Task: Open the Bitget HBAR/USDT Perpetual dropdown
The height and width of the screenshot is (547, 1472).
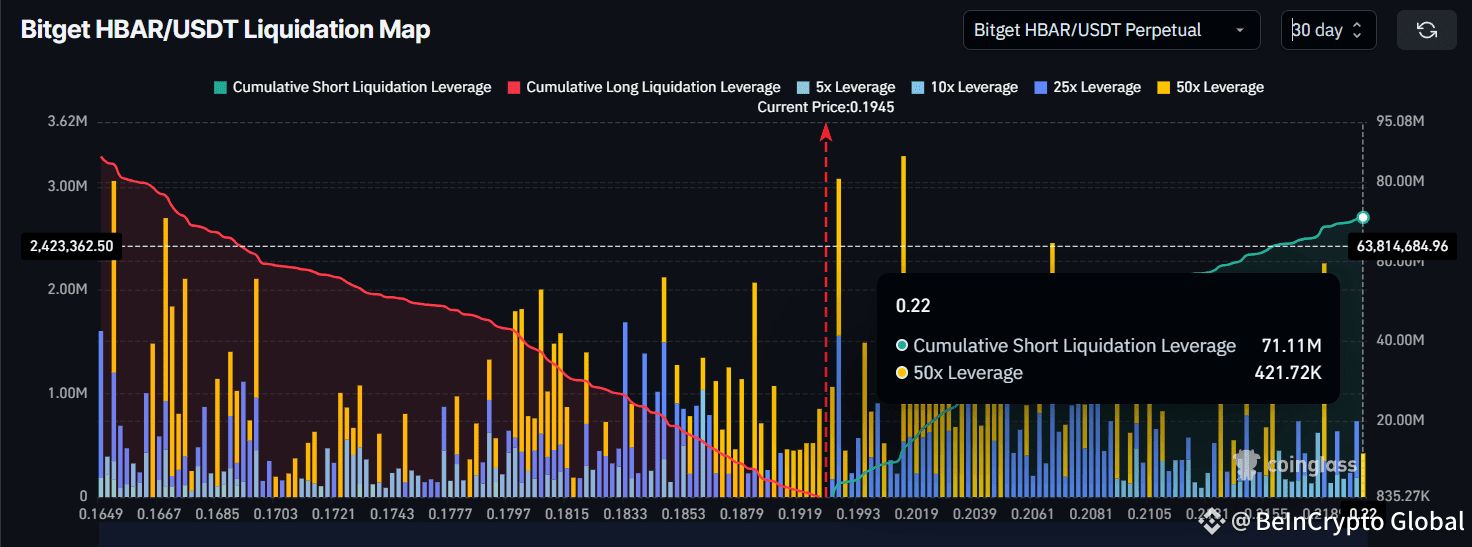Action: tap(1111, 30)
